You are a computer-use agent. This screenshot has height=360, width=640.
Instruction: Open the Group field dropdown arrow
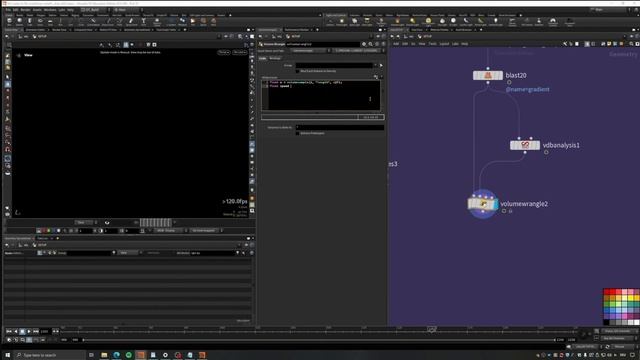[376, 65]
